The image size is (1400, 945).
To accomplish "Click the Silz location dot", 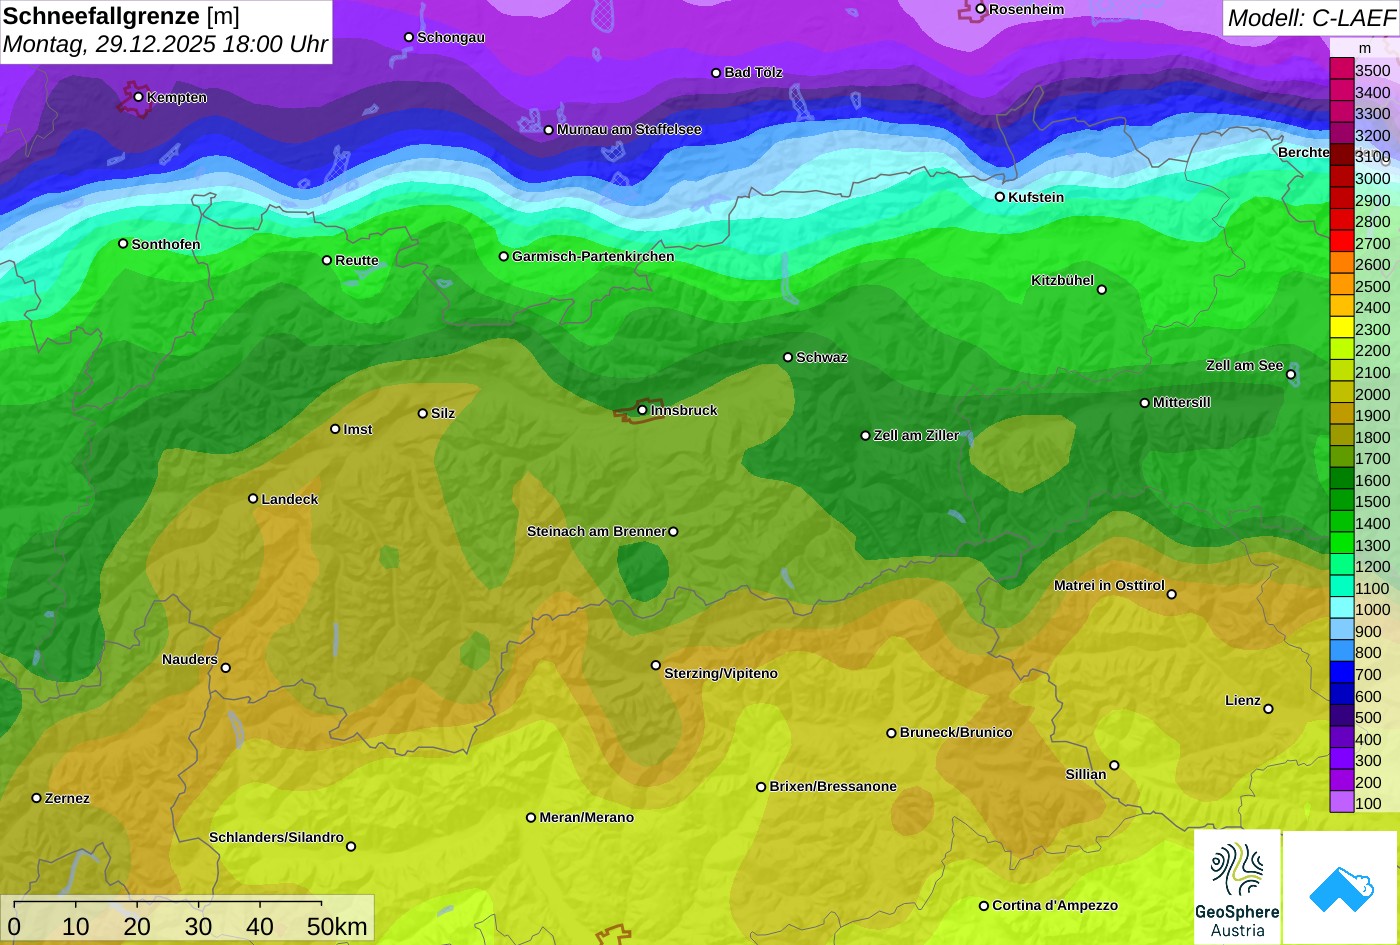I will (x=423, y=413).
